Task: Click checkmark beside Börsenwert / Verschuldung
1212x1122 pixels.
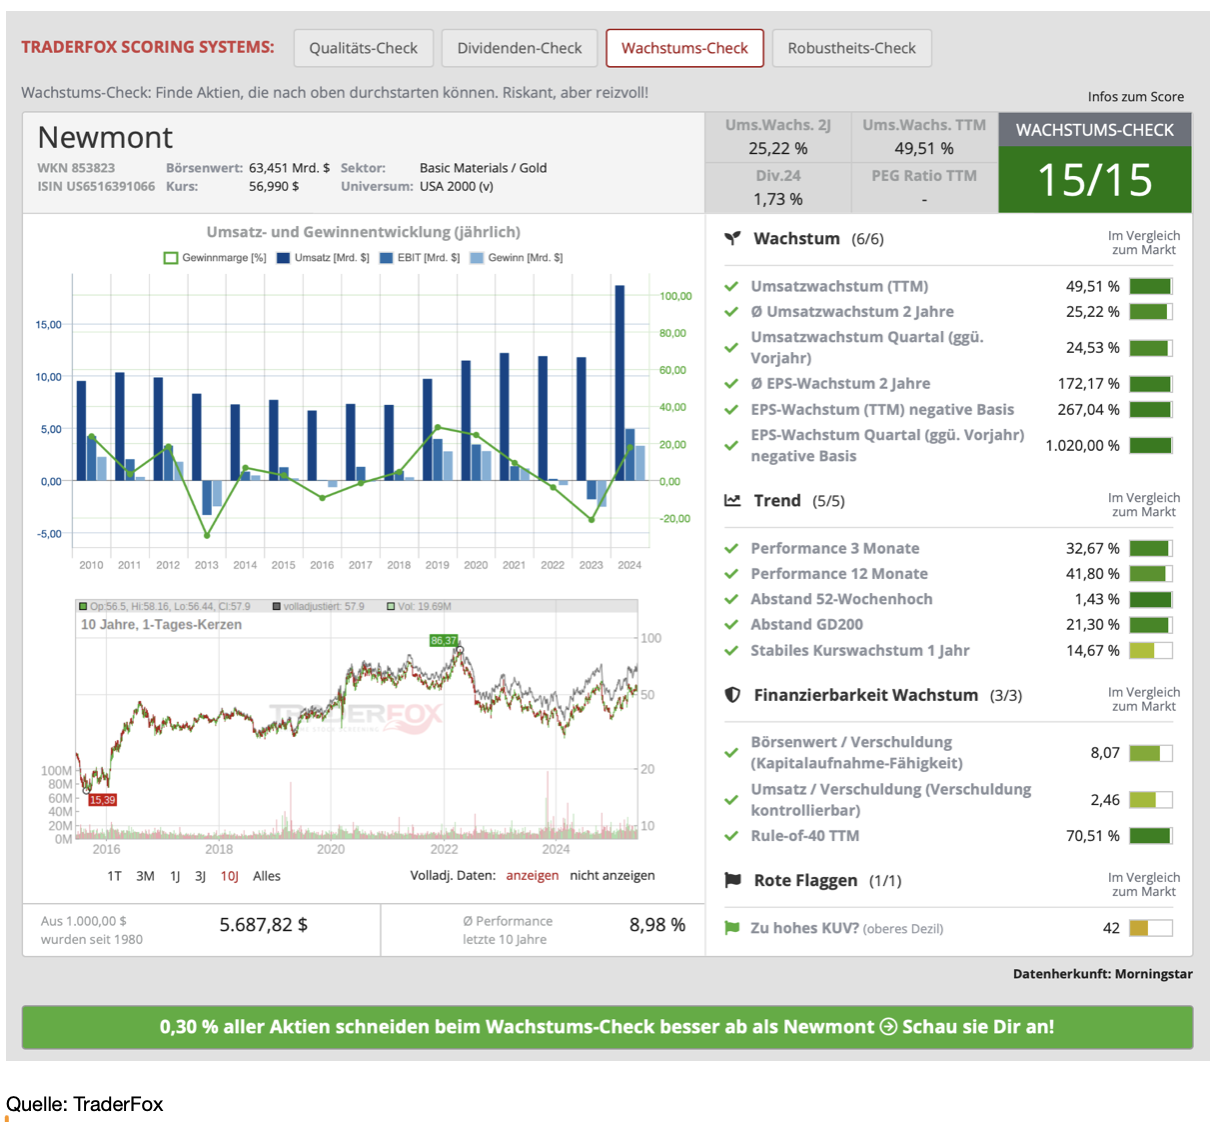Action: pos(732,753)
